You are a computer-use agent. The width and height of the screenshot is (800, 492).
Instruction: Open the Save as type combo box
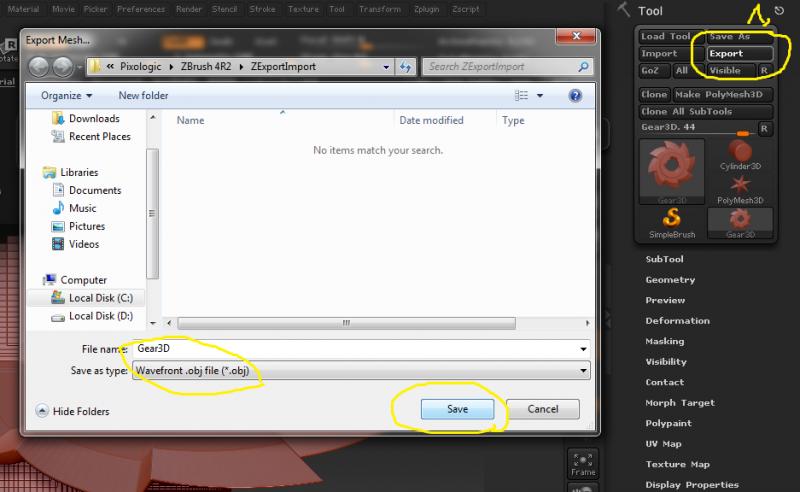[x=361, y=371]
